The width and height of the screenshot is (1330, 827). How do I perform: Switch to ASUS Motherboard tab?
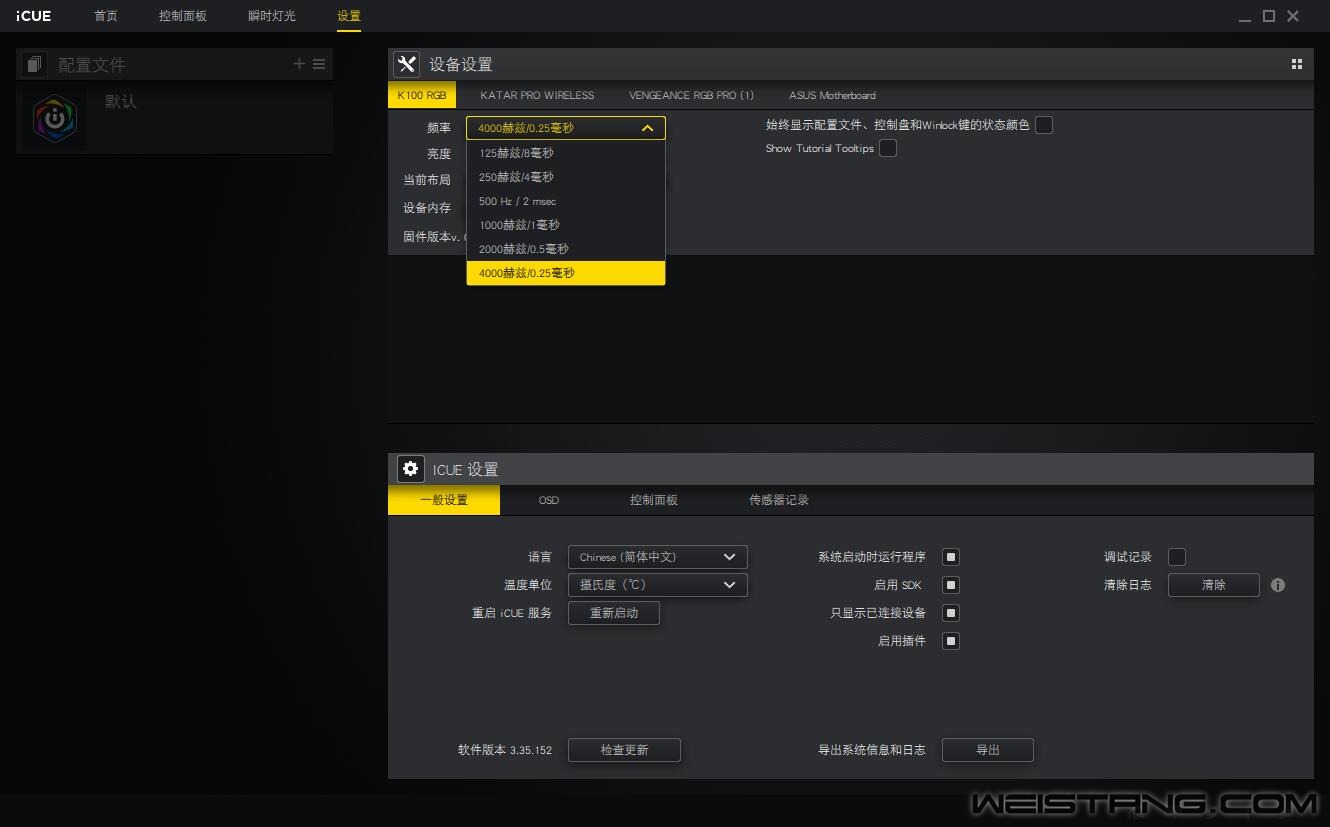pos(832,95)
